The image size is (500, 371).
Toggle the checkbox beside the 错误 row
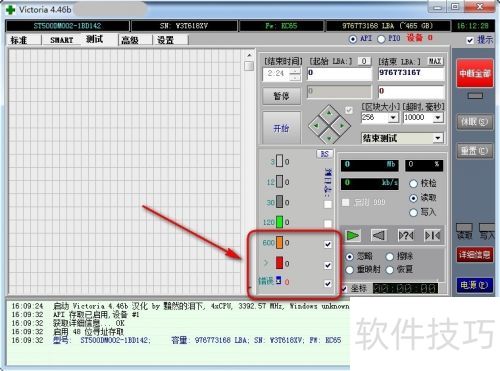tap(328, 284)
